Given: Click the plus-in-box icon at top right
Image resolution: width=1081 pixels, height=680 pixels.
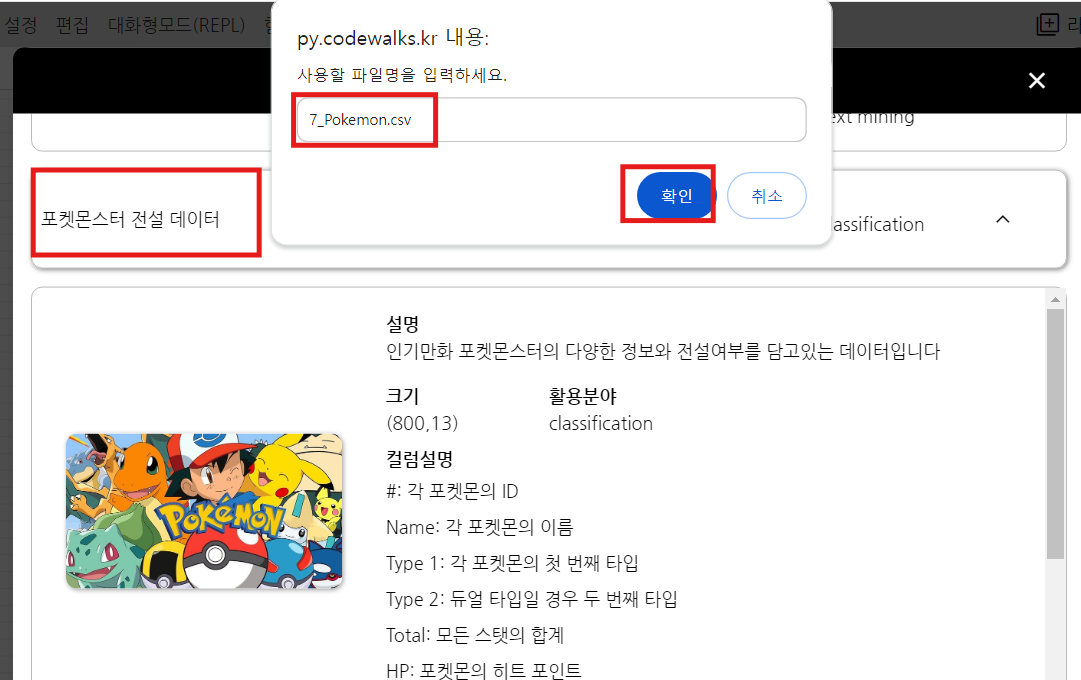Looking at the screenshot, I should (1047, 24).
